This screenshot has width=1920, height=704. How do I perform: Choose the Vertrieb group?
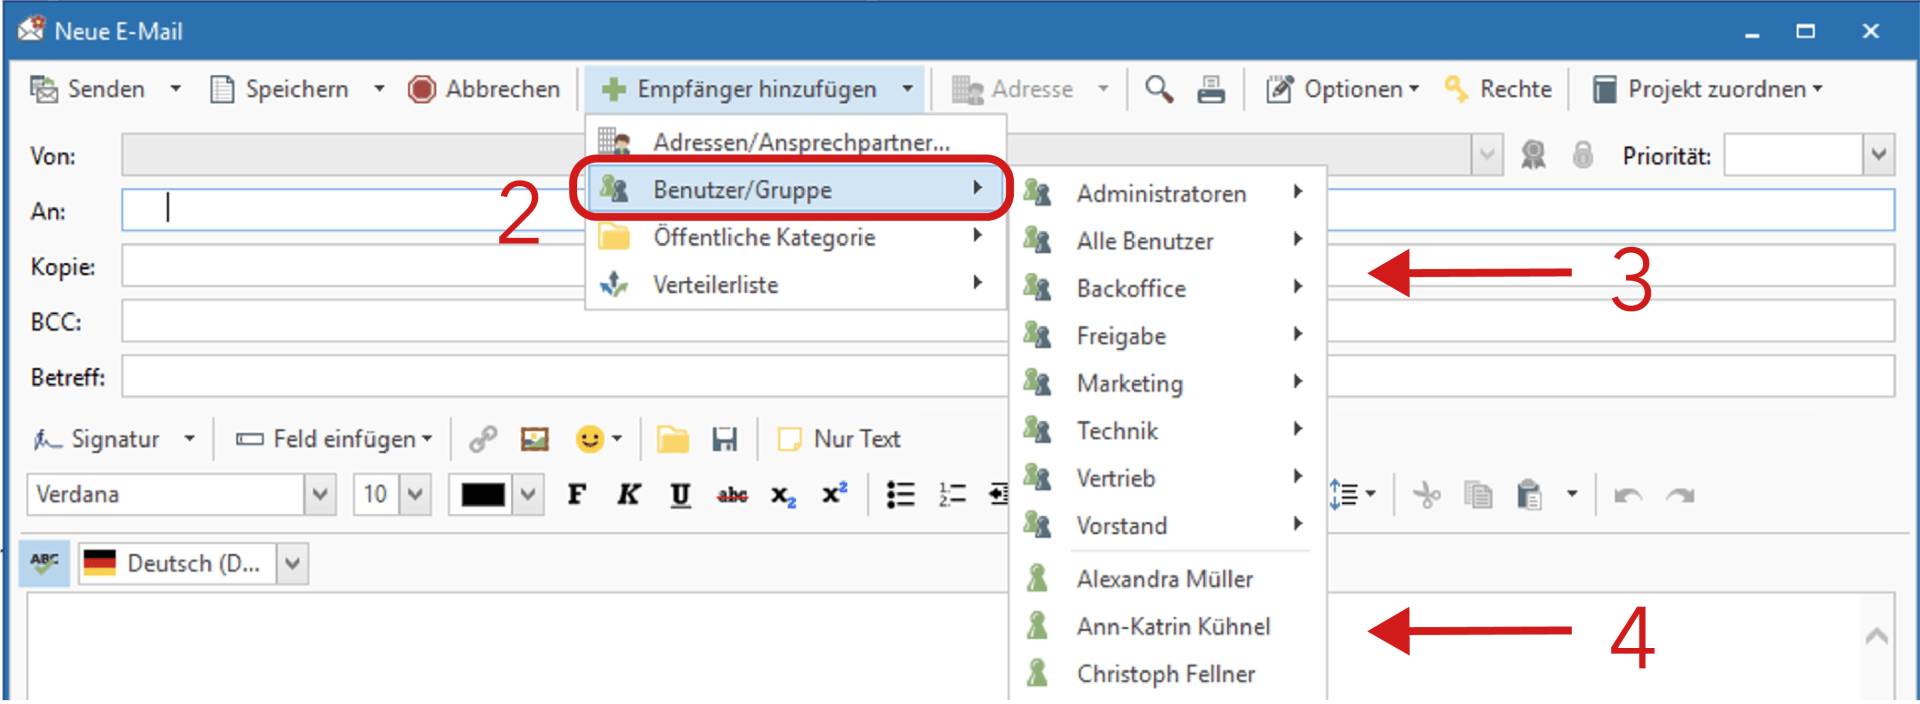click(1167, 478)
